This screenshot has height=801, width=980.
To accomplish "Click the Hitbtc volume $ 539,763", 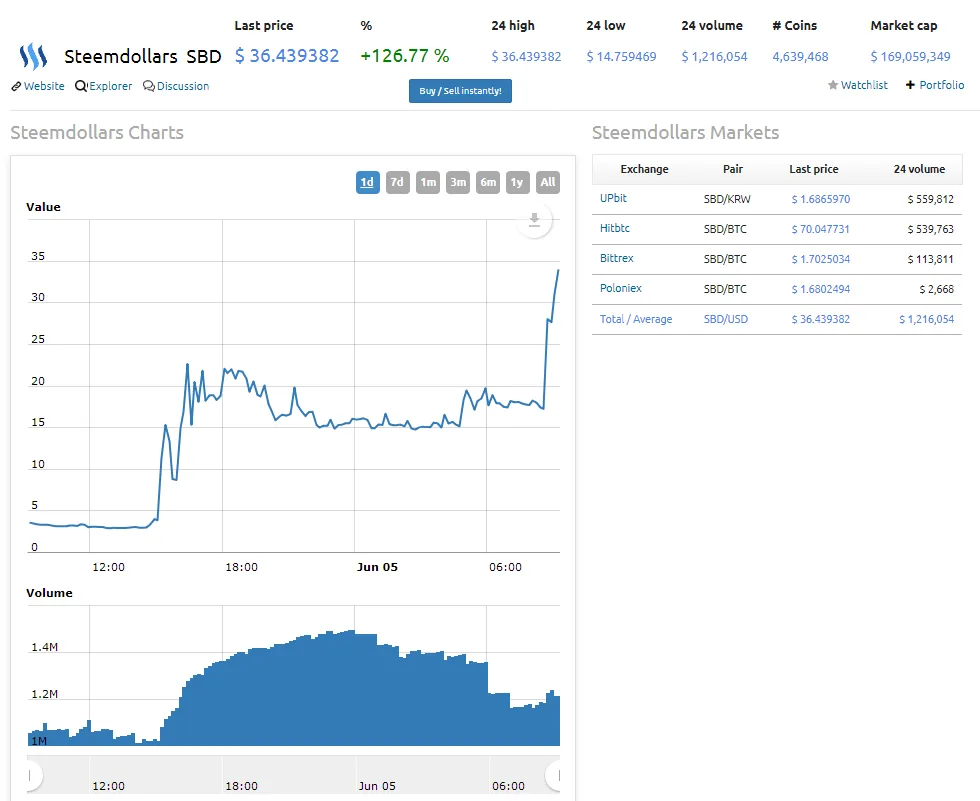I will 931,229.
